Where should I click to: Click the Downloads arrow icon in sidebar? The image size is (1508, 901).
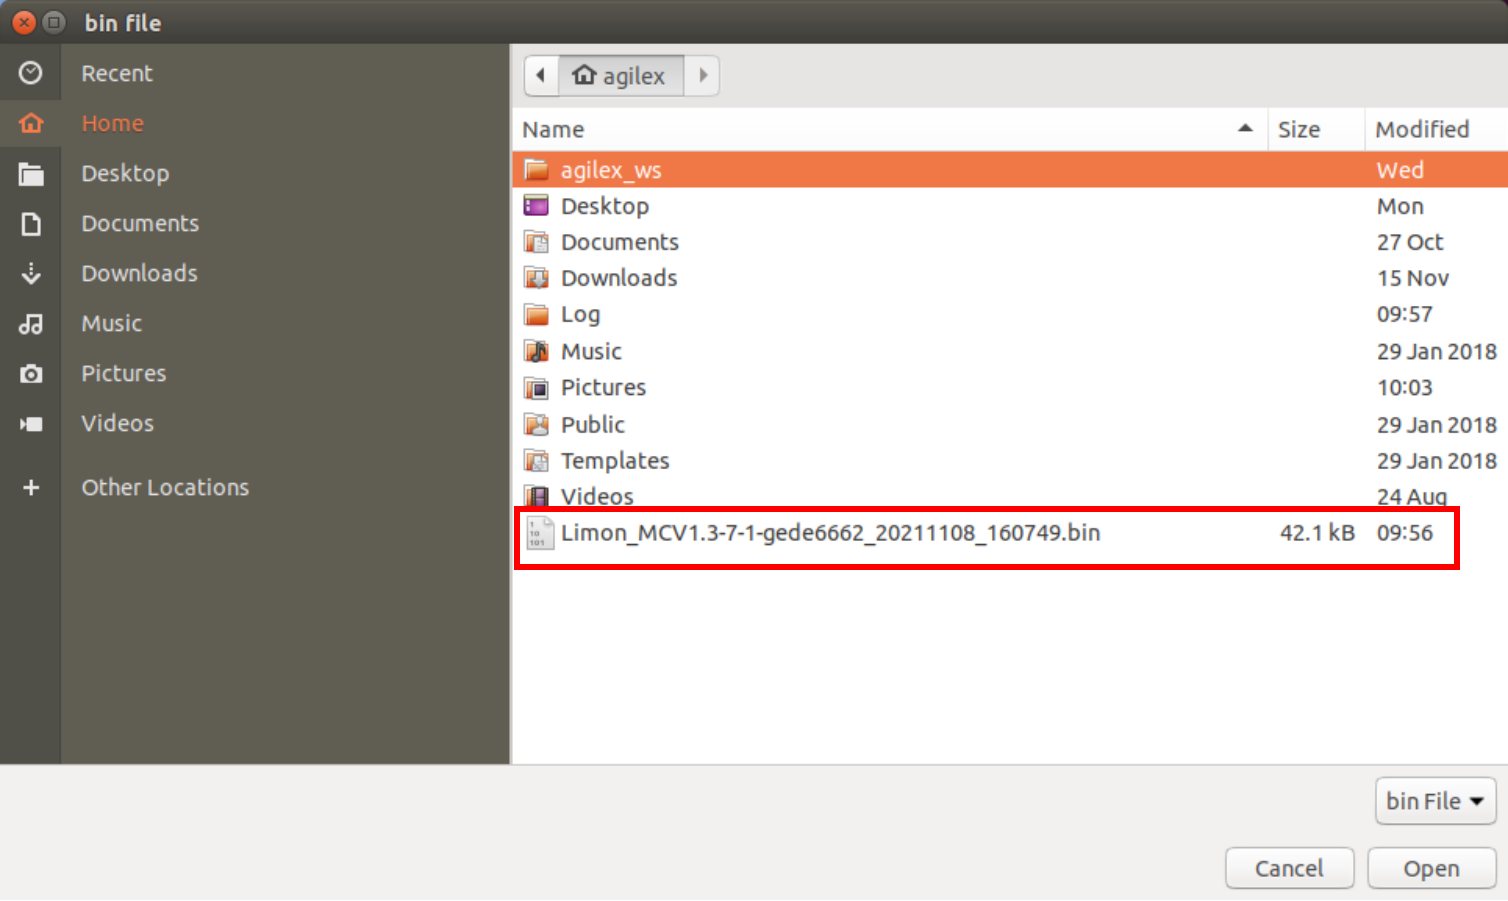pyautogui.click(x=31, y=273)
